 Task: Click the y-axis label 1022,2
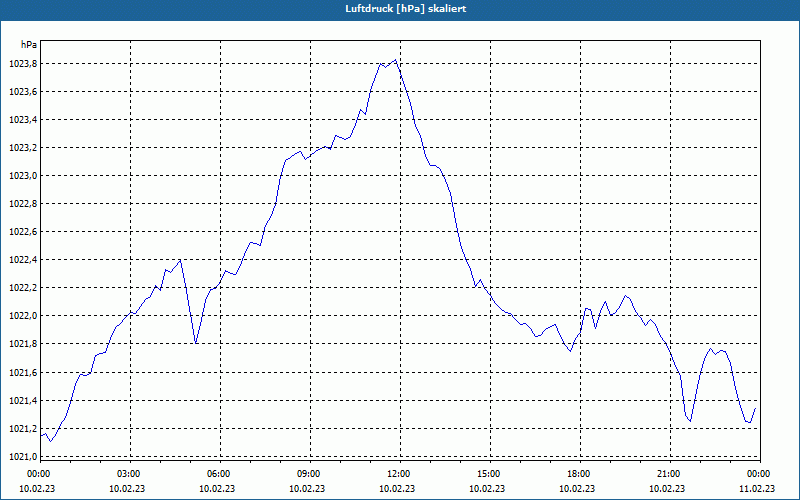(23, 288)
